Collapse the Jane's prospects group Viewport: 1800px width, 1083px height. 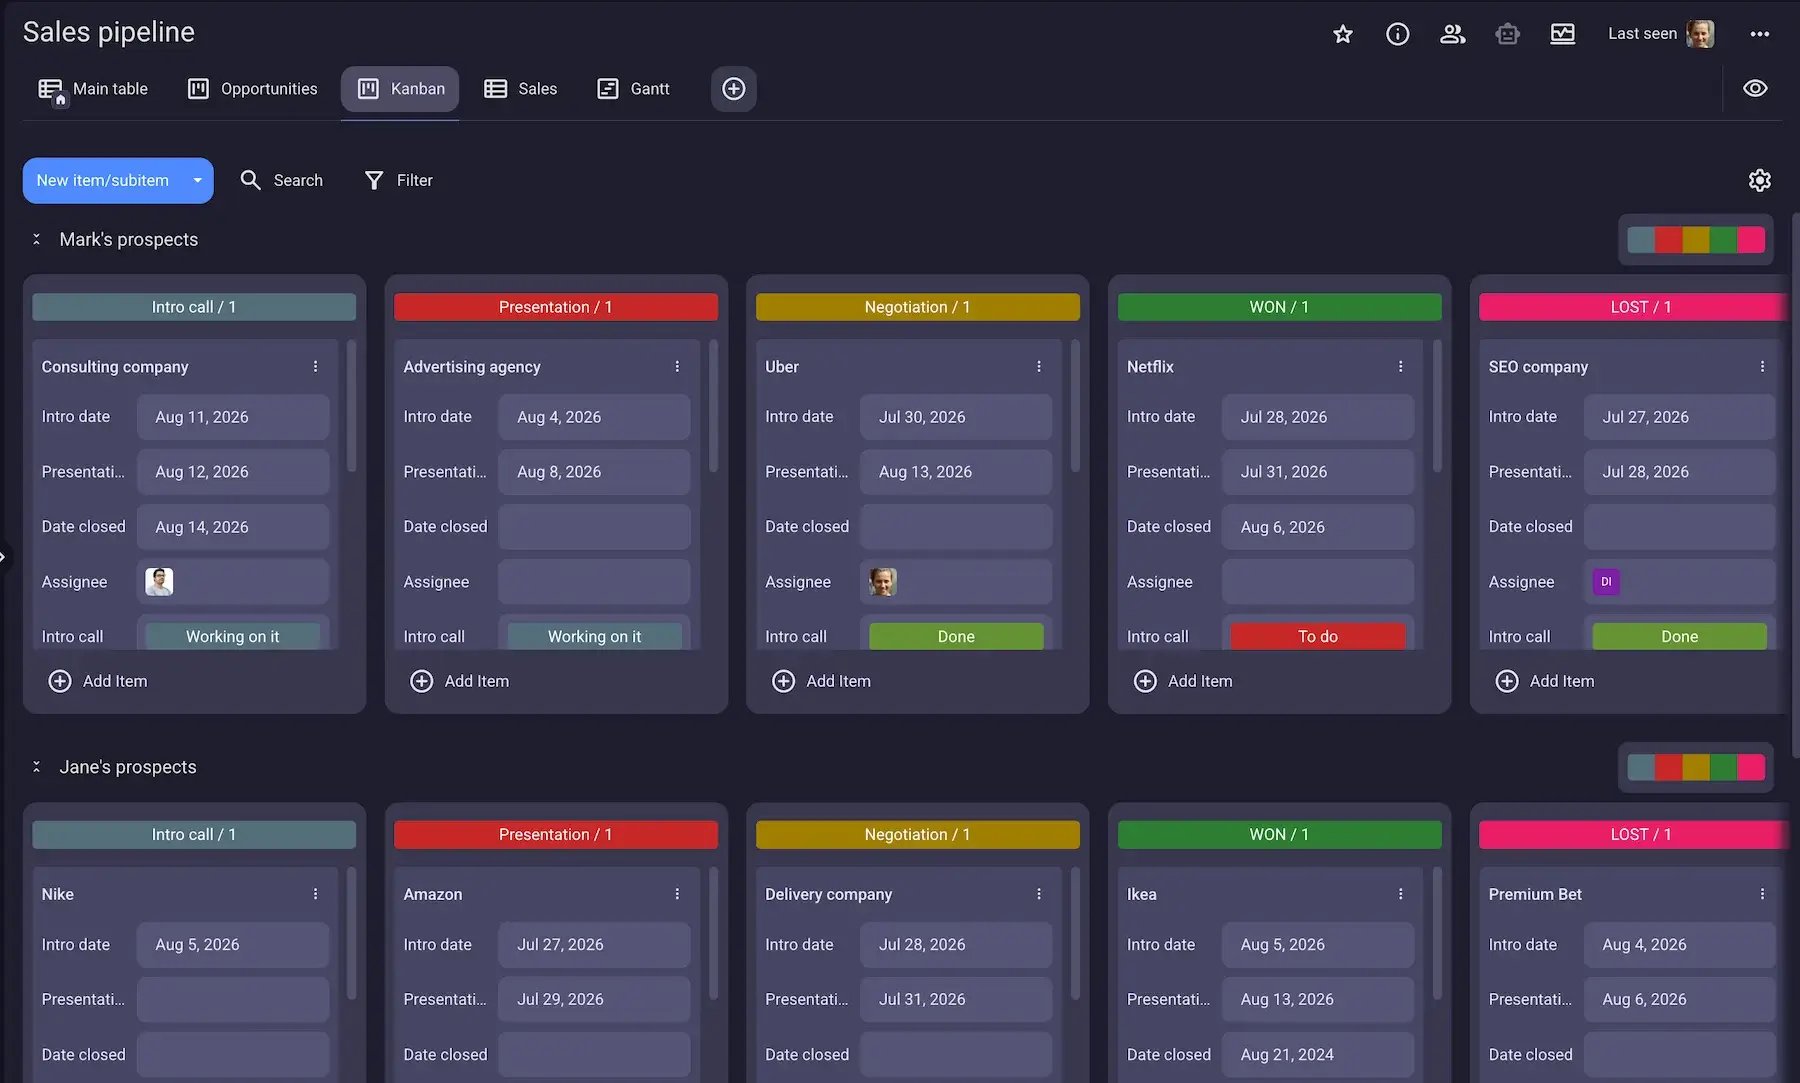point(37,767)
